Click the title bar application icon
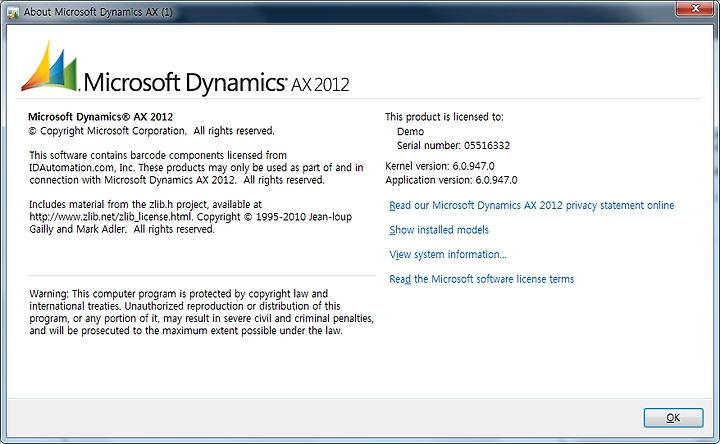720x444 pixels. pos(13,12)
